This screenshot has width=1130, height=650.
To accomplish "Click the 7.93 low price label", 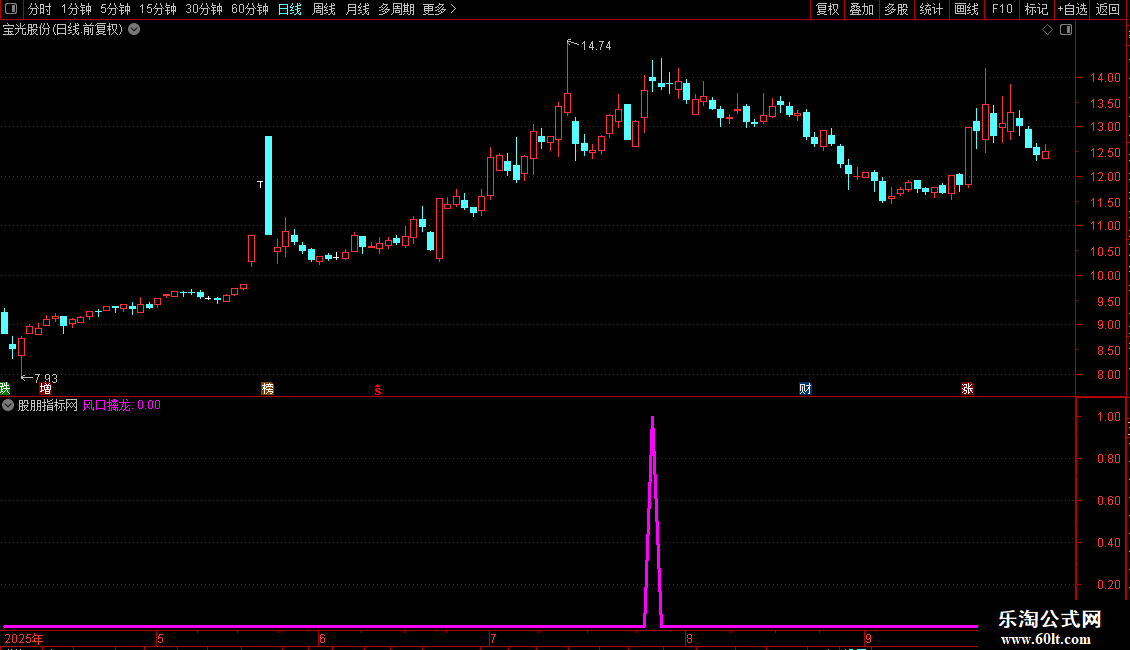I will click(45, 378).
